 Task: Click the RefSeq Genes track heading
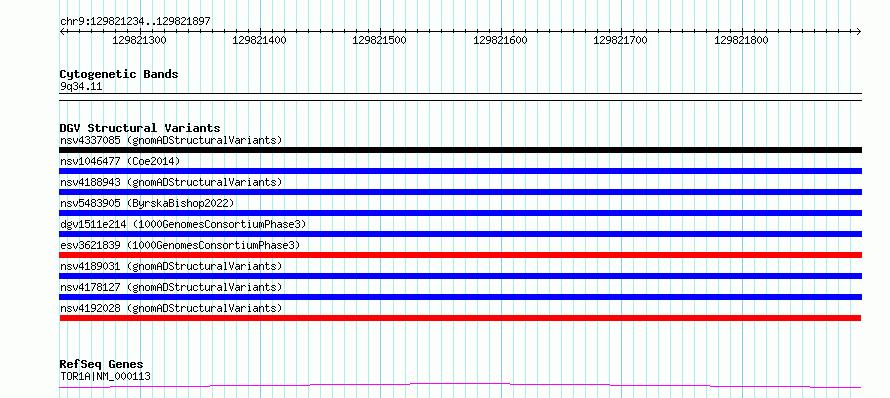click(102, 364)
